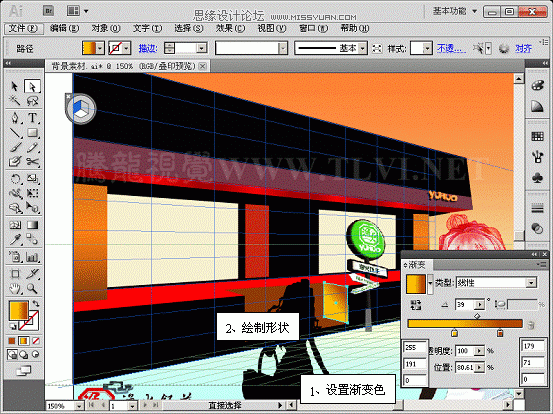Open gradient swatch preset dropdown arrow
553x414 pixels.
[x=430, y=283]
